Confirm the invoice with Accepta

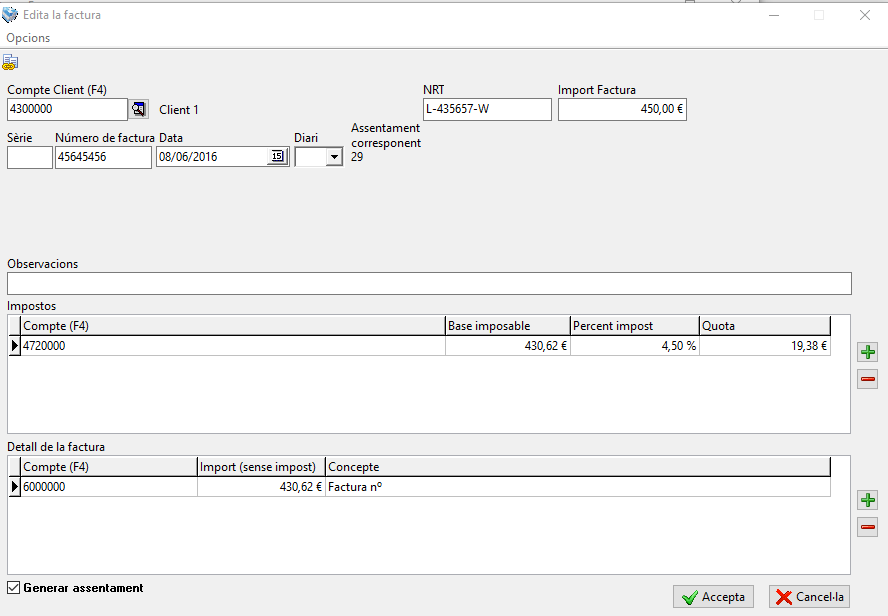tap(714, 597)
